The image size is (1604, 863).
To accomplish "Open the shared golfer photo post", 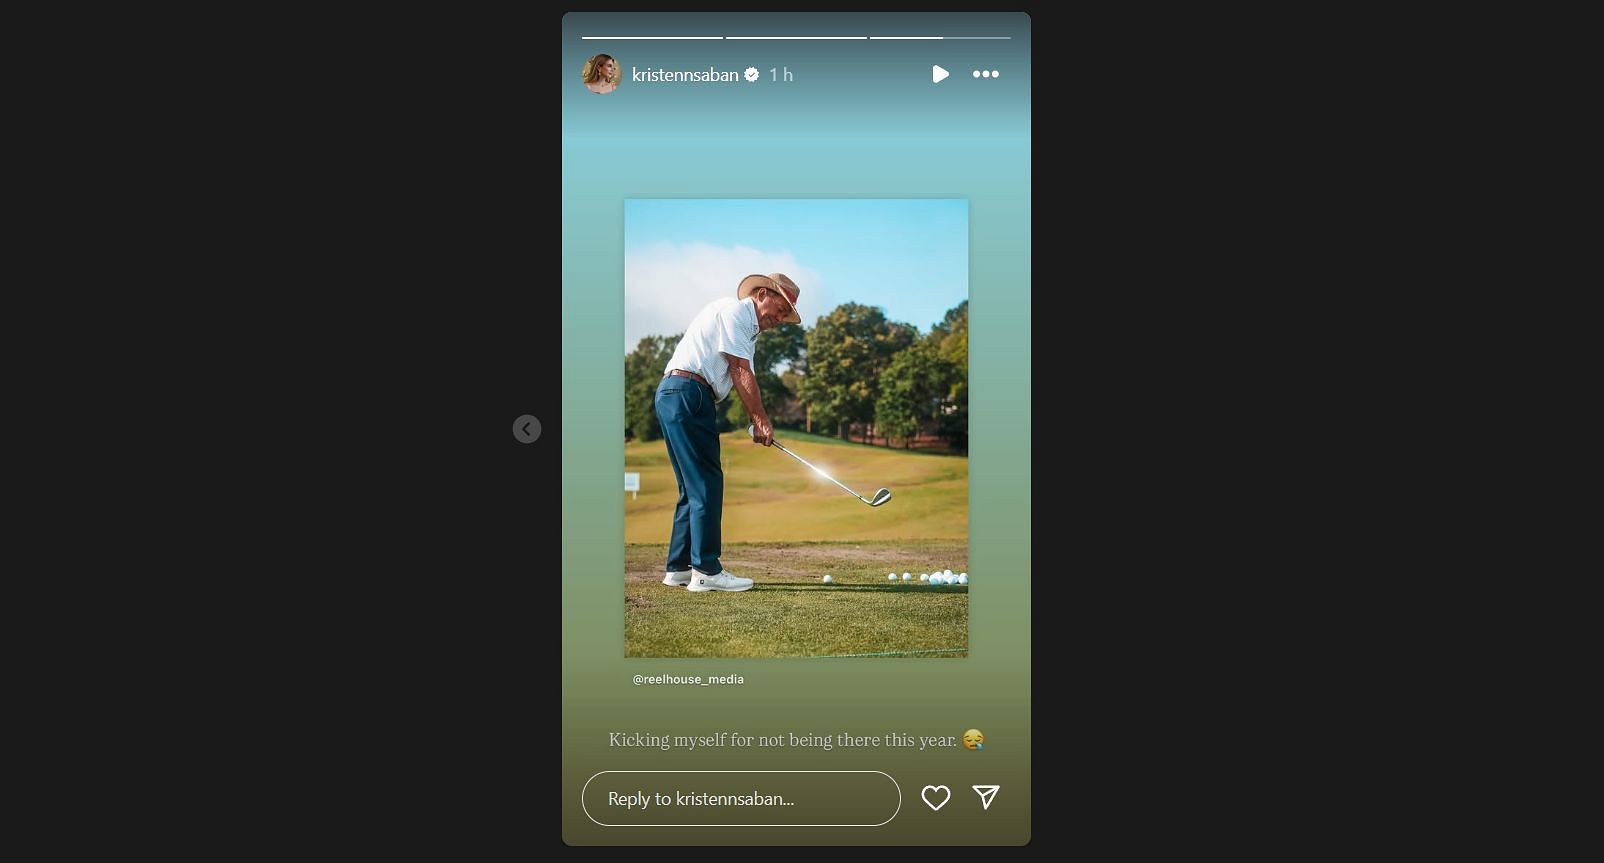I will click(796, 428).
